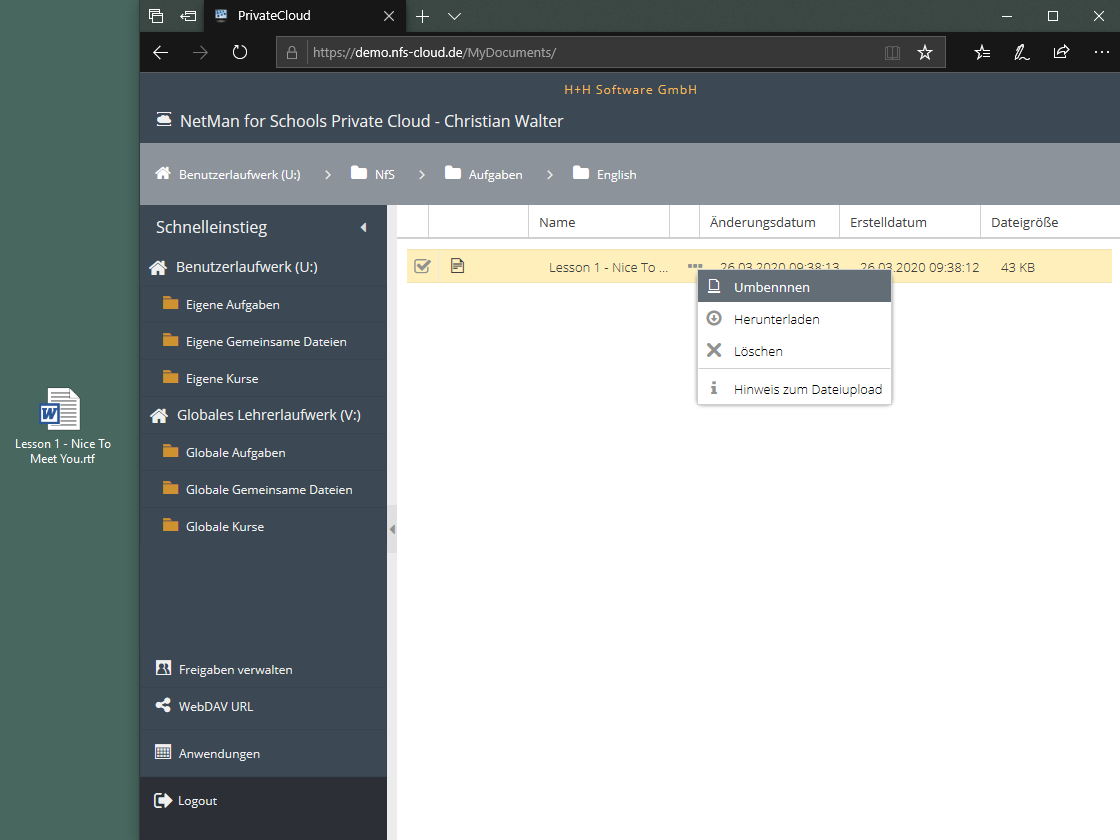
Task: Sort by the Erstelldatum column header
Action: (910, 222)
